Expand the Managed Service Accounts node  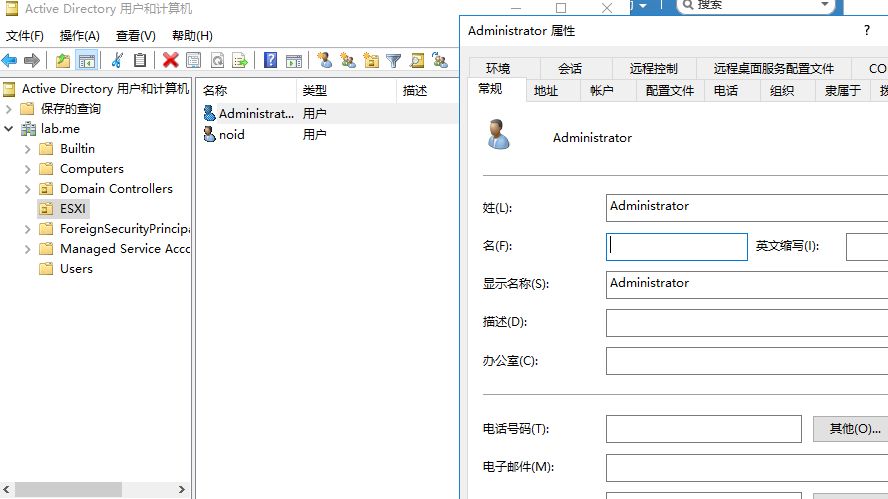27,249
